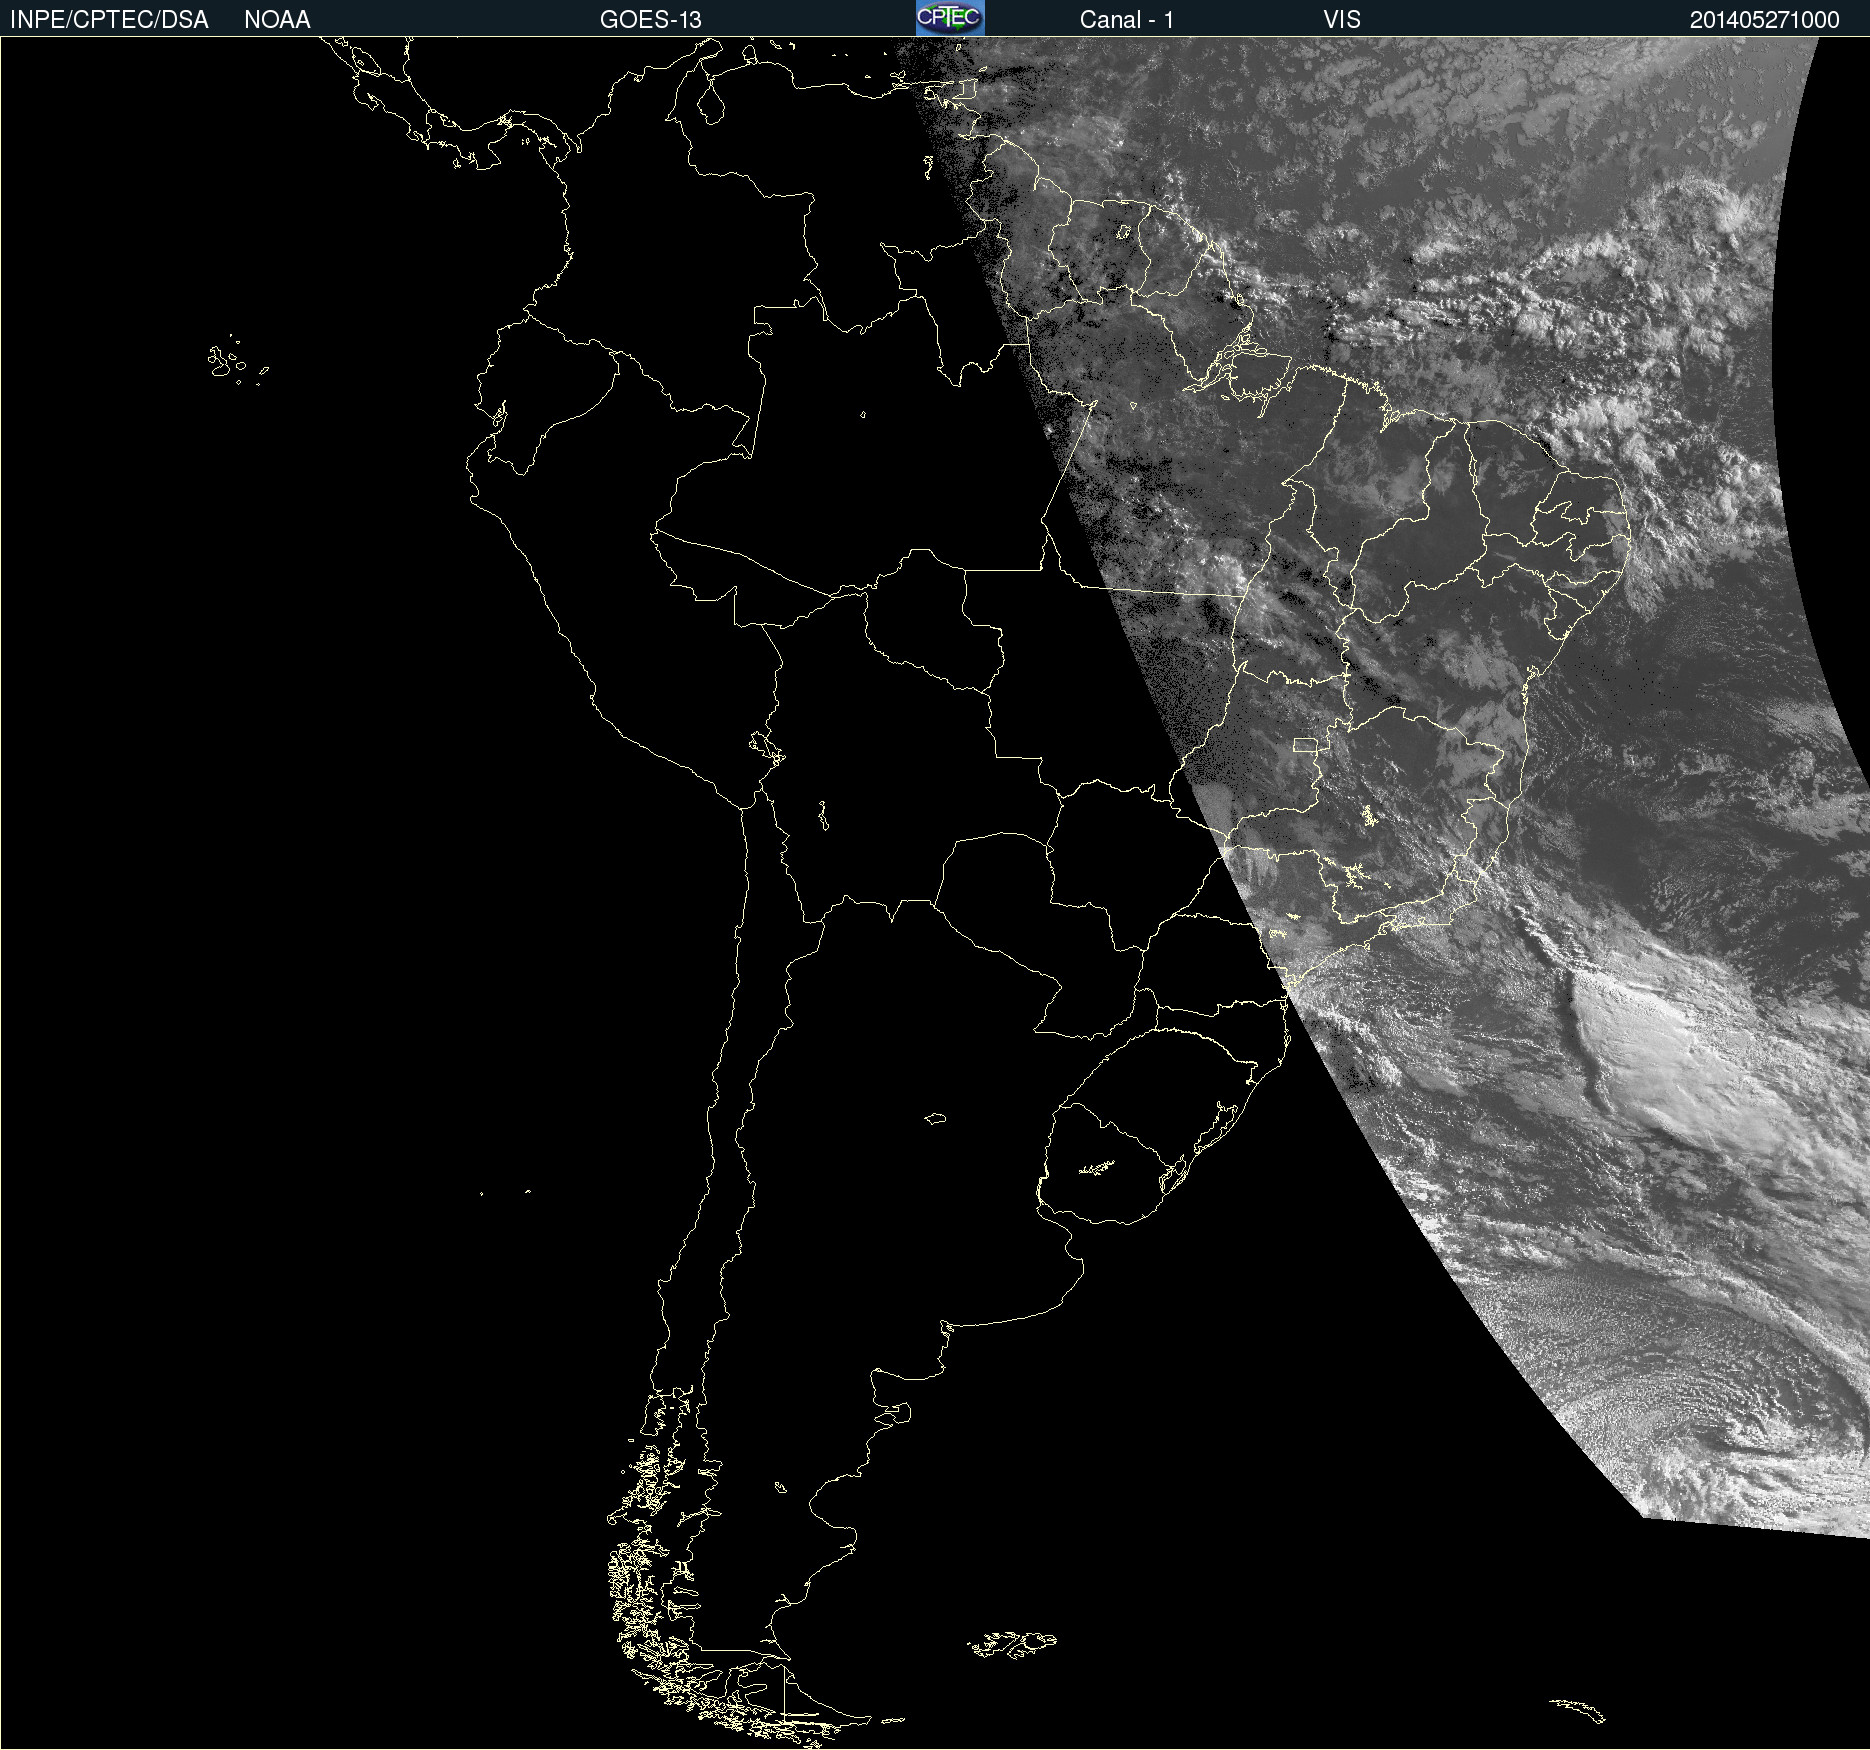Screen dimensions: 1870x1750
Task: Click the Brazilian Federal District rectangle
Action: click(1305, 744)
